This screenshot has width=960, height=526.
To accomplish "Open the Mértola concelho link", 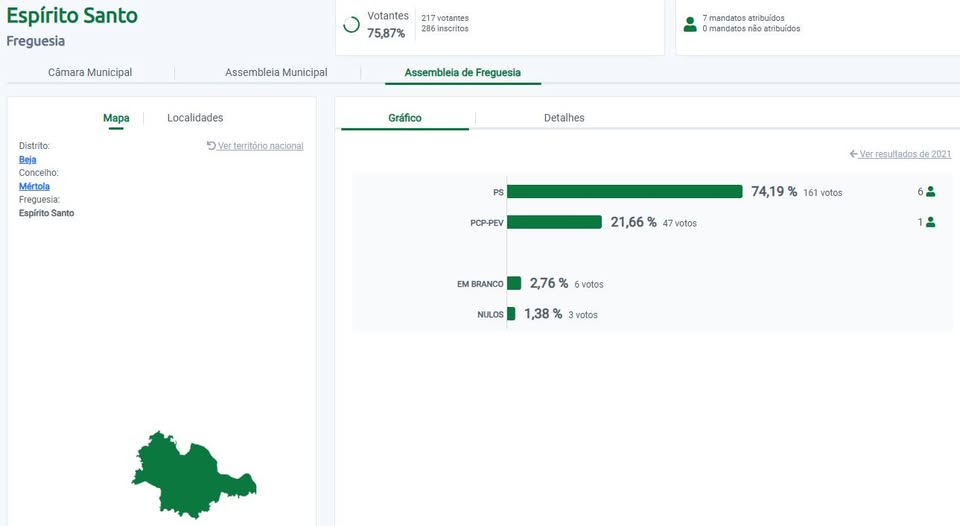I will coord(34,186).
